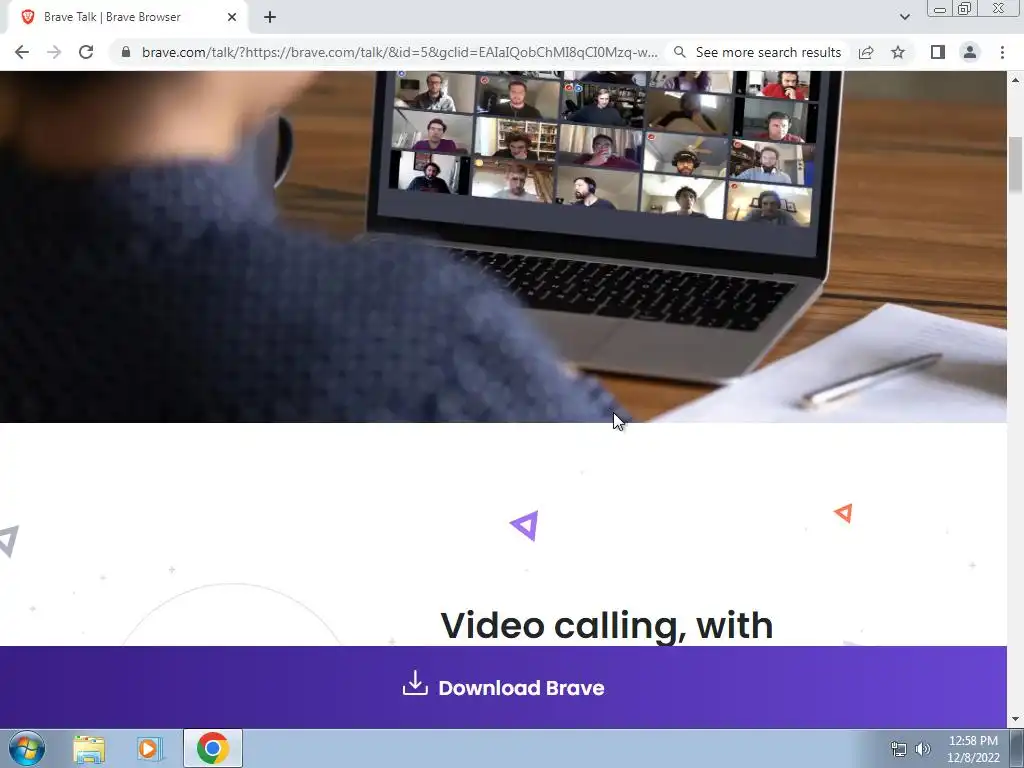Click the network tray icon
The height and width of the screenshot is (768, 1024).
(899, 749)
